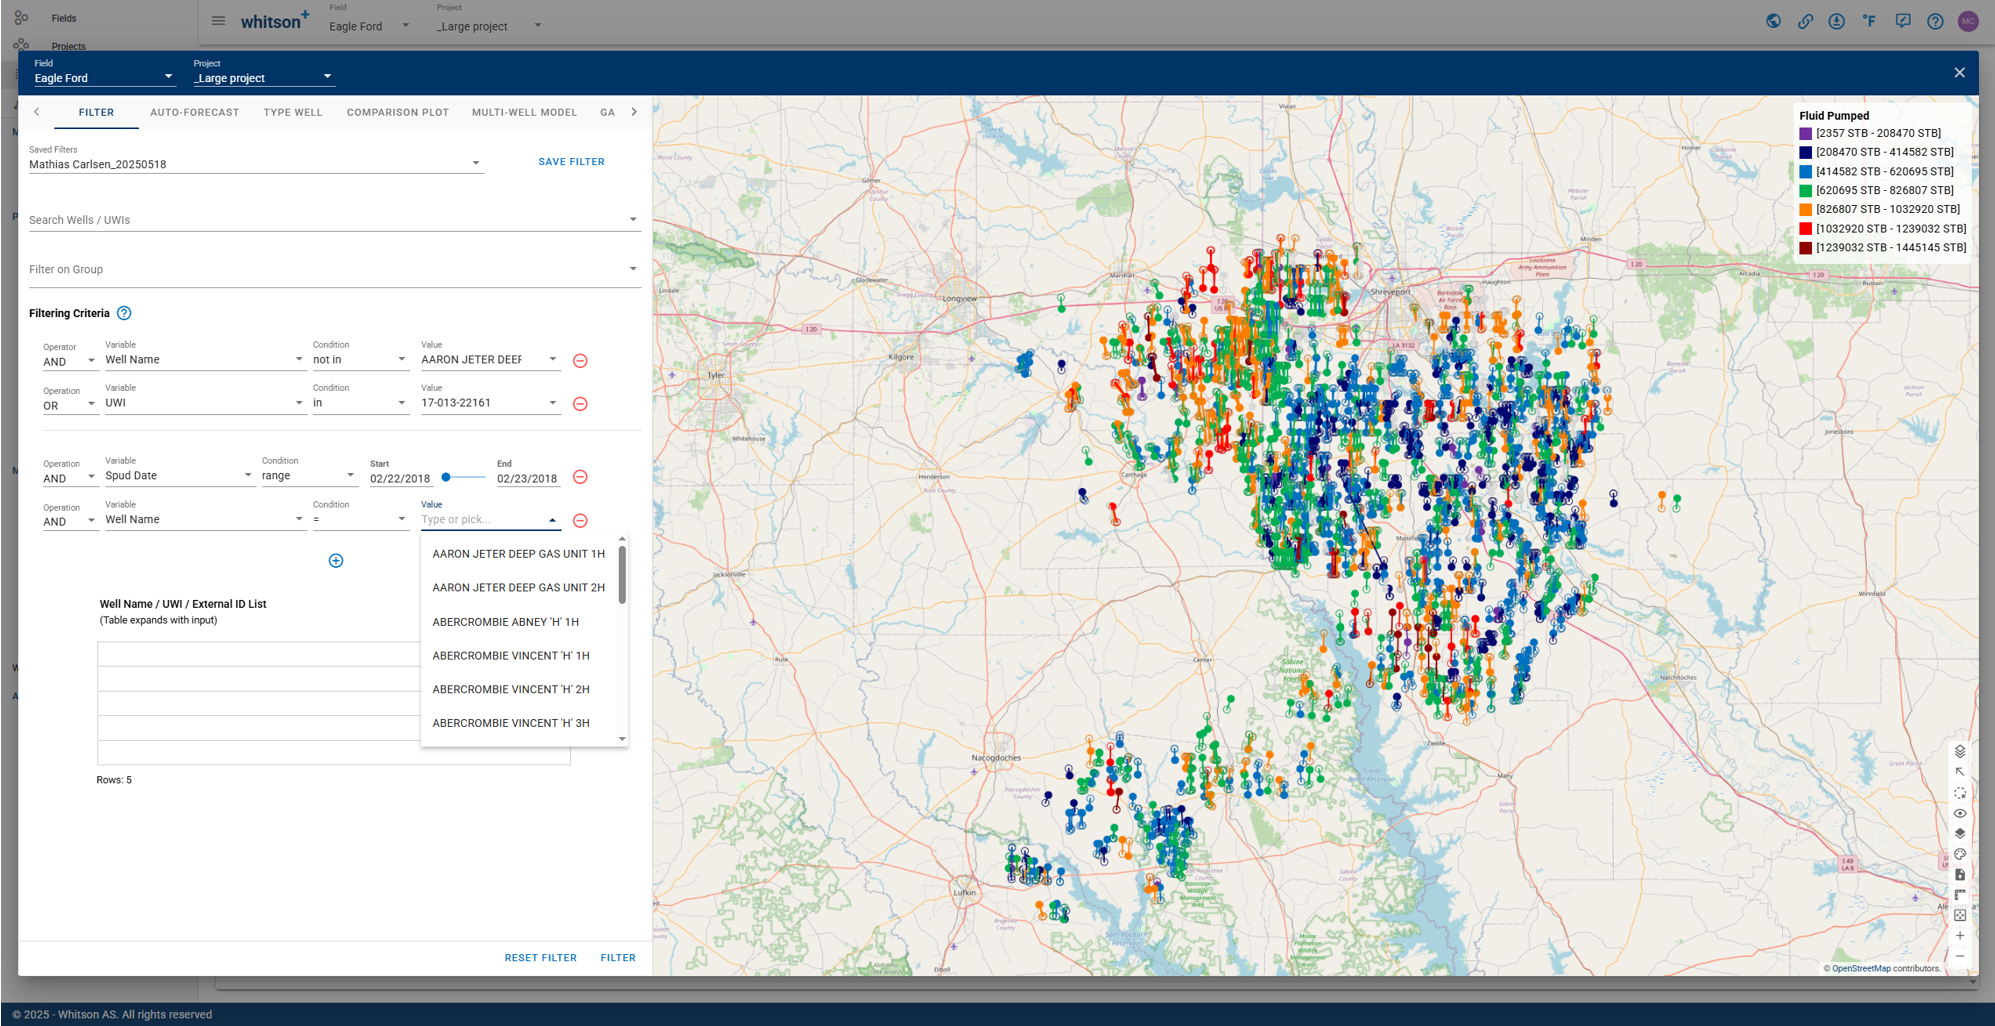Click the file upload map tool
The width and height of the screenshot is (1995, 1026).
point(1960,874)
